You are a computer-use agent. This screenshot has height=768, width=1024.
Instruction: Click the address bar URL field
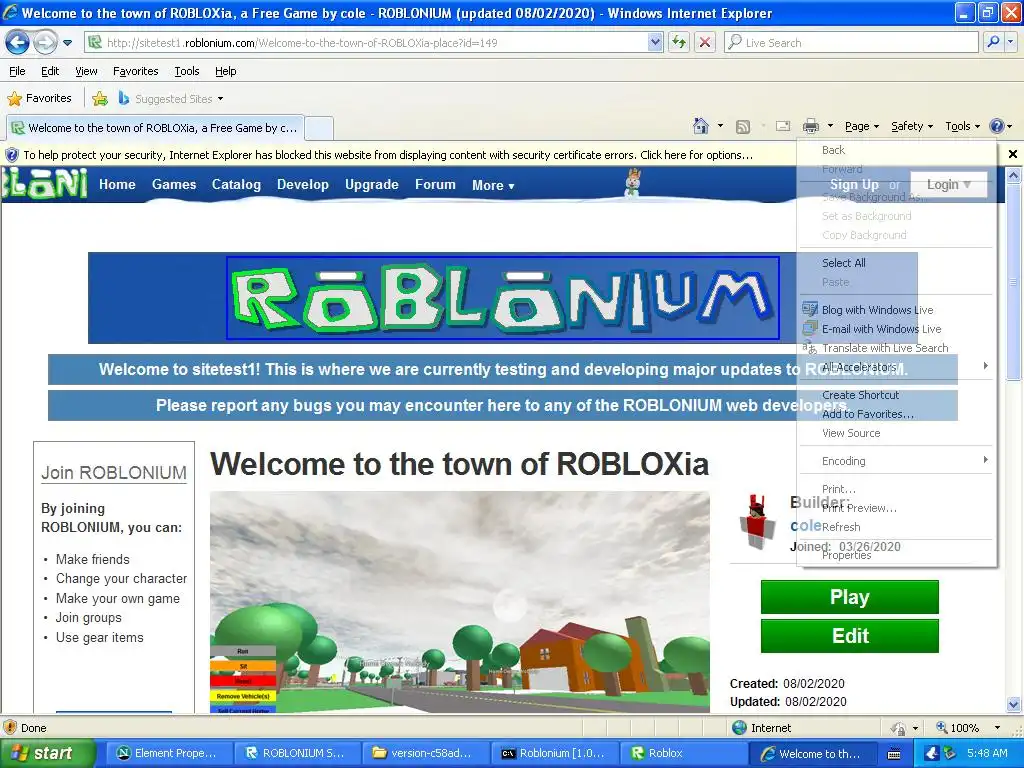(x=367, y=43)
